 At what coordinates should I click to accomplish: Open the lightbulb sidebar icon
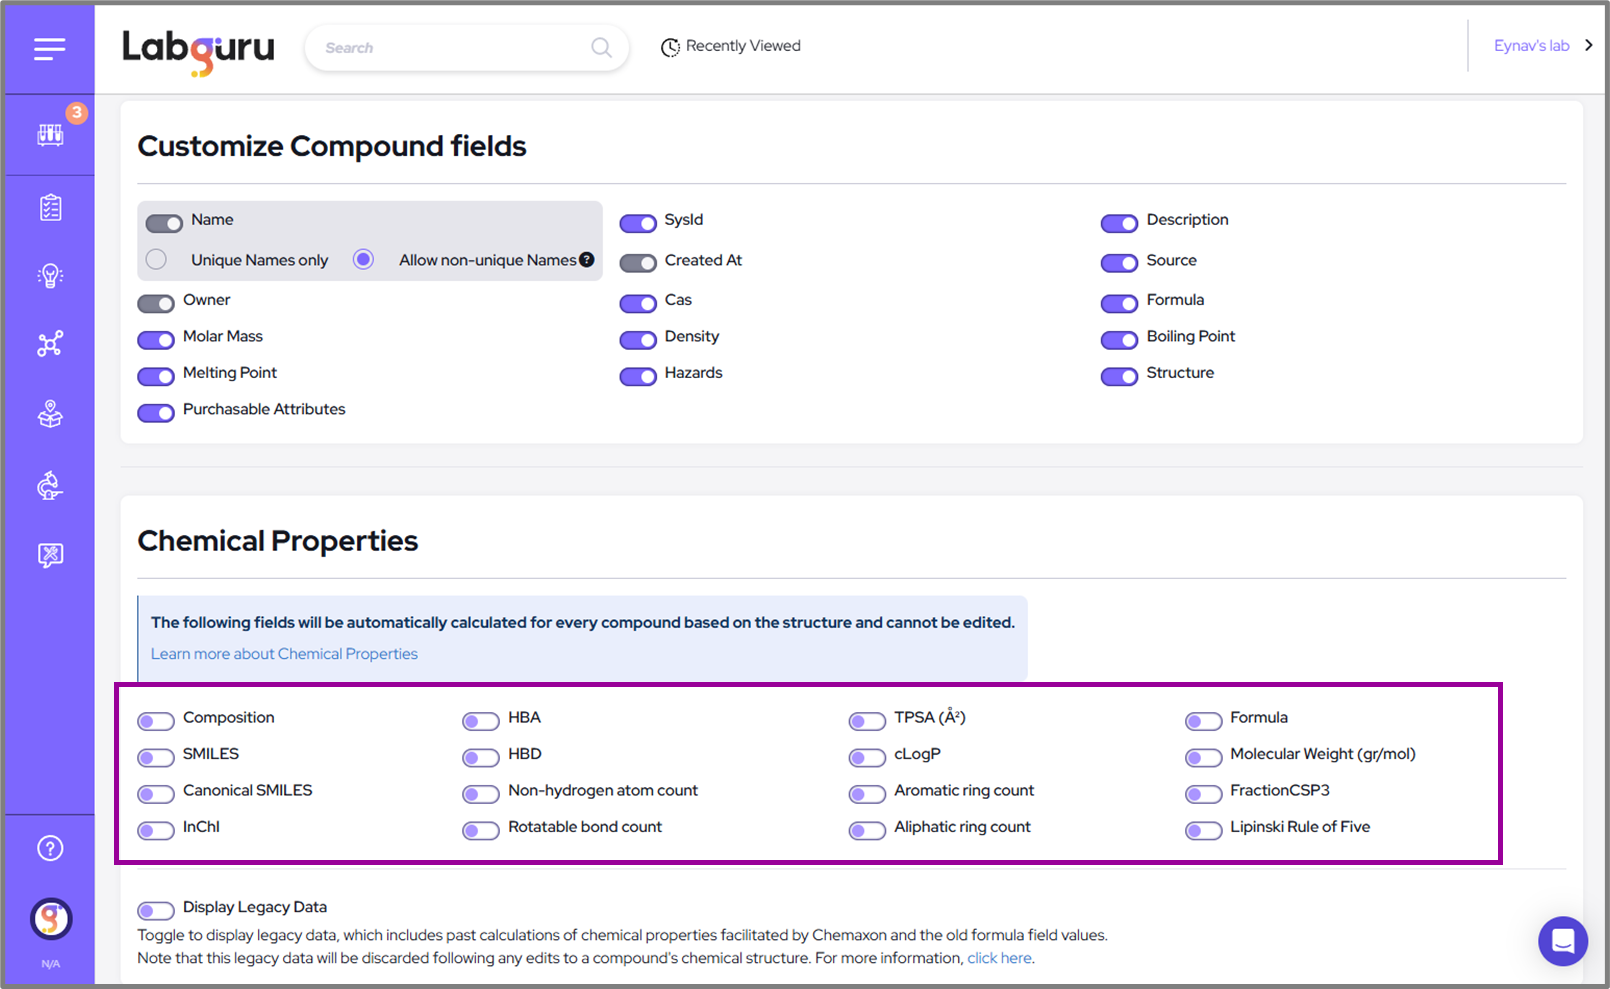[x=50, y=276]
